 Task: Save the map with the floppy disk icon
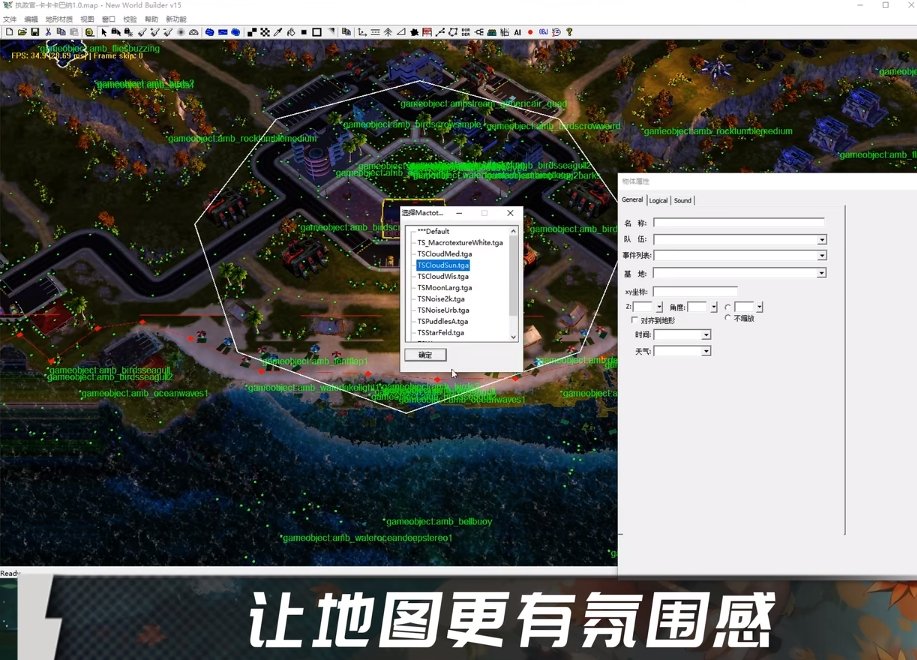coord(35,32)
